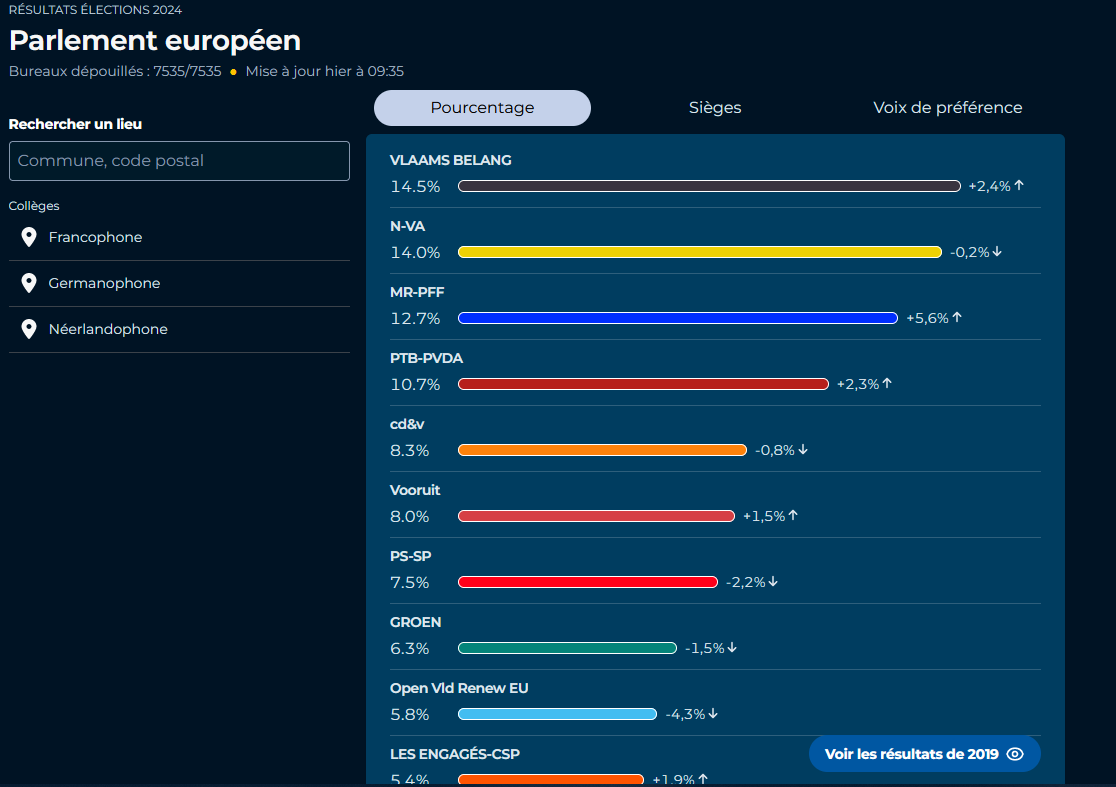Click the MR-PFF party name
The width and height of the screenshot is (1116, 787).
pos(417,292)
